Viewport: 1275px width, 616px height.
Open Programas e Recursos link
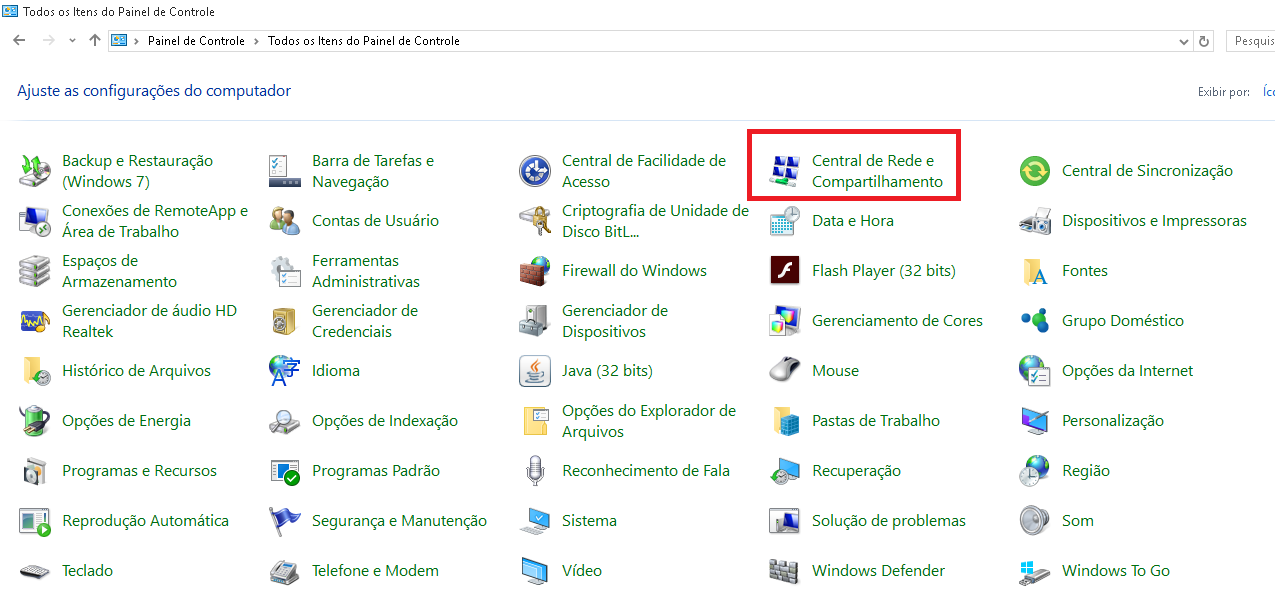(139, 471)
